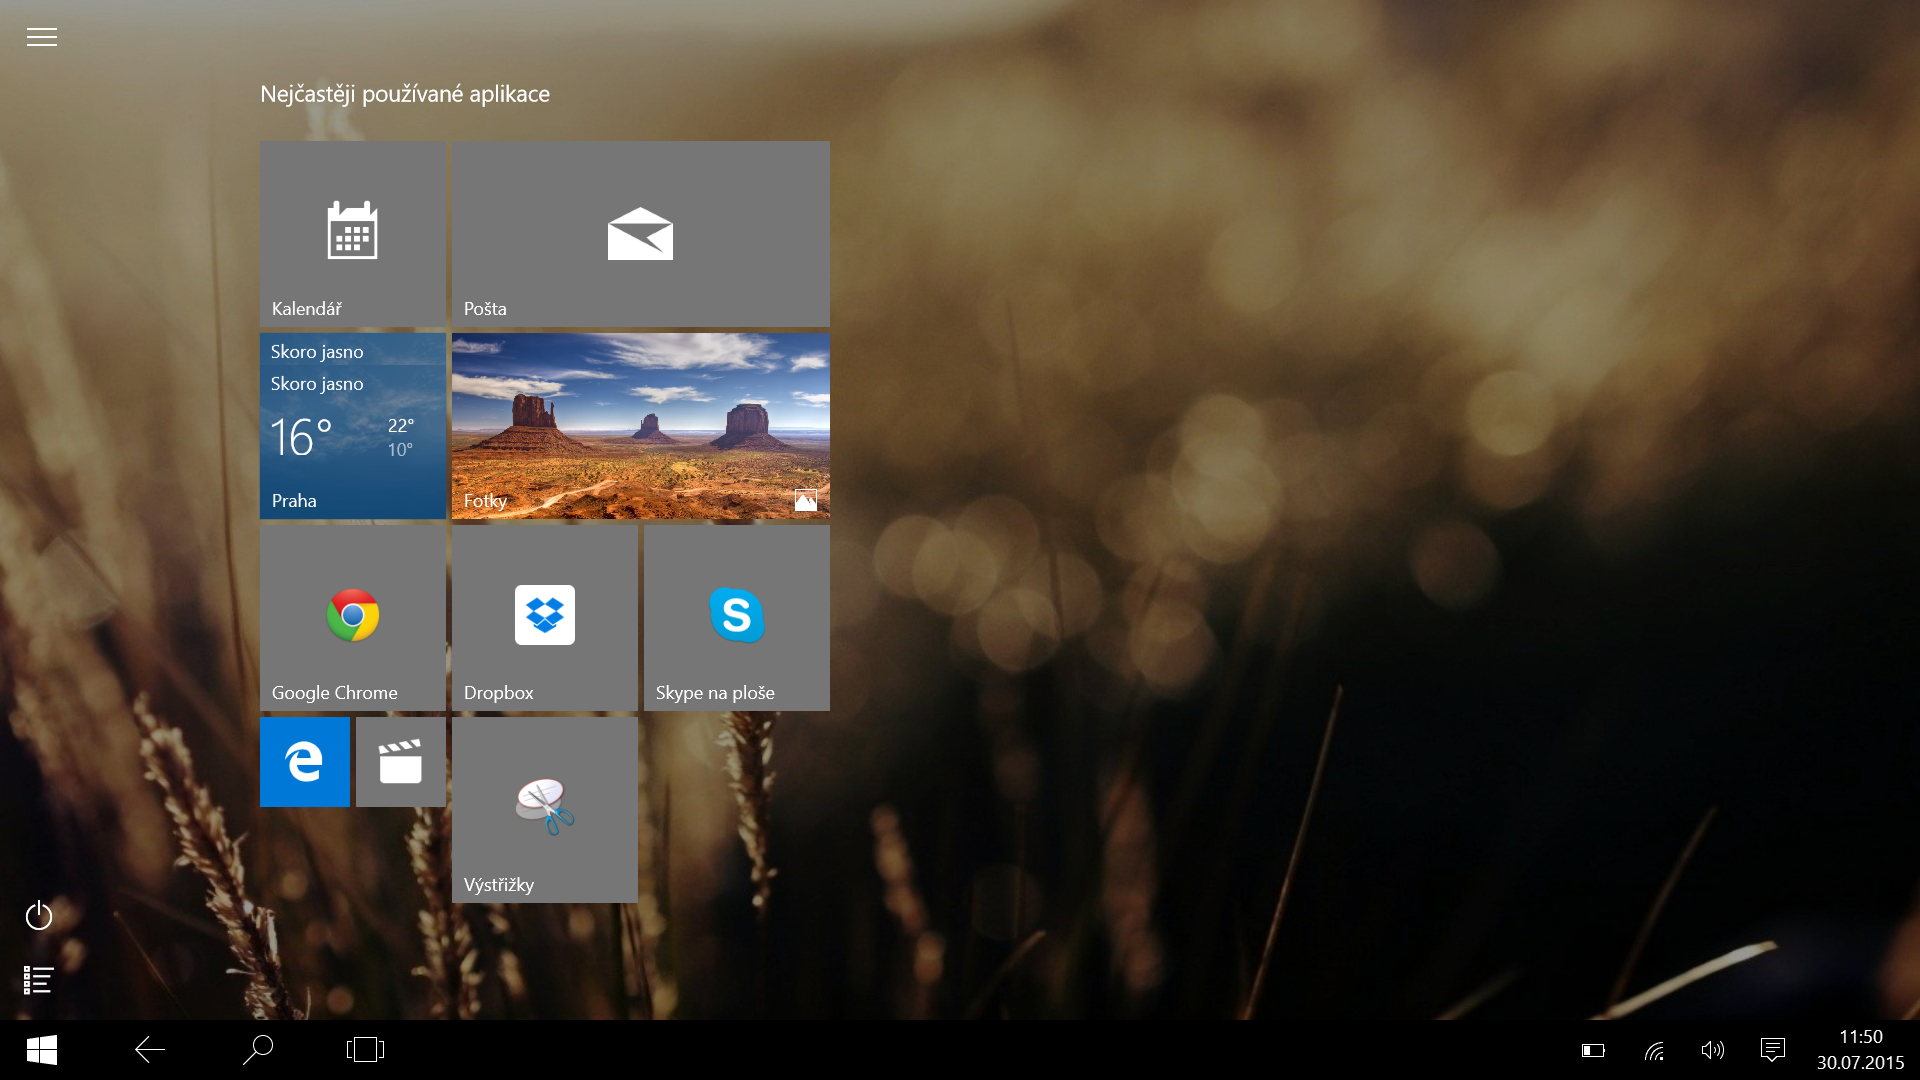1920x1080 pixels.
Task: Click the volume speaker icon
Action: tap(1712, 1050)
